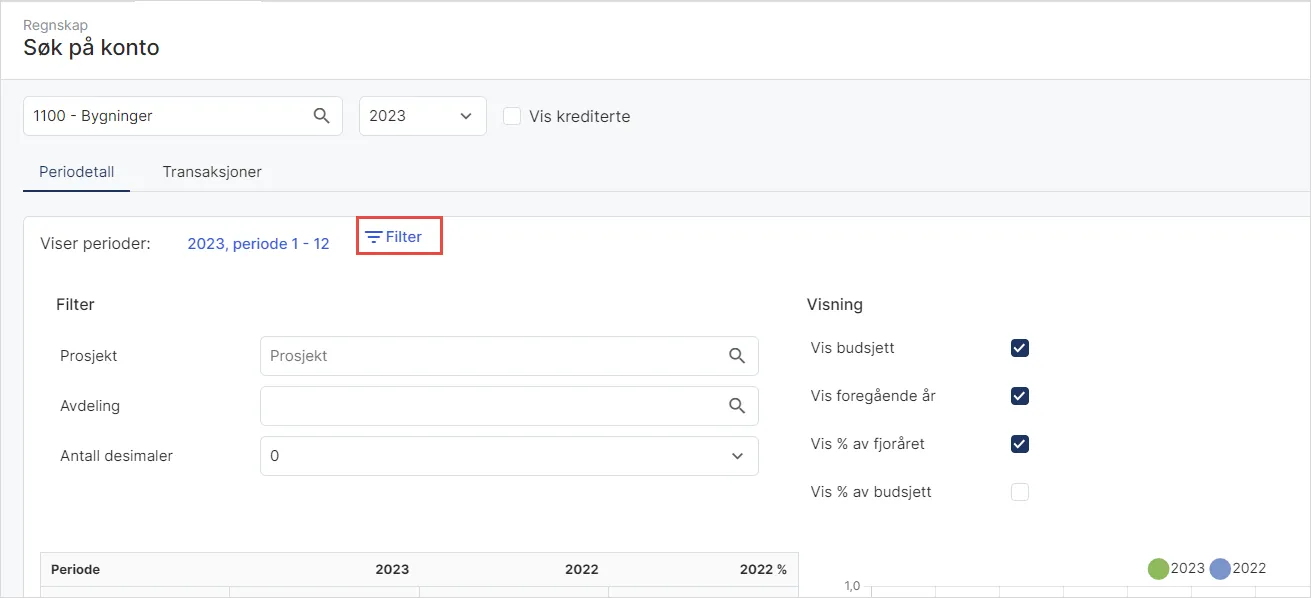The width and height of the screenshot is (1311, 598).
Task: Enable Vis % av budsjett checkbox
Action: click(x=1020, y=492)
